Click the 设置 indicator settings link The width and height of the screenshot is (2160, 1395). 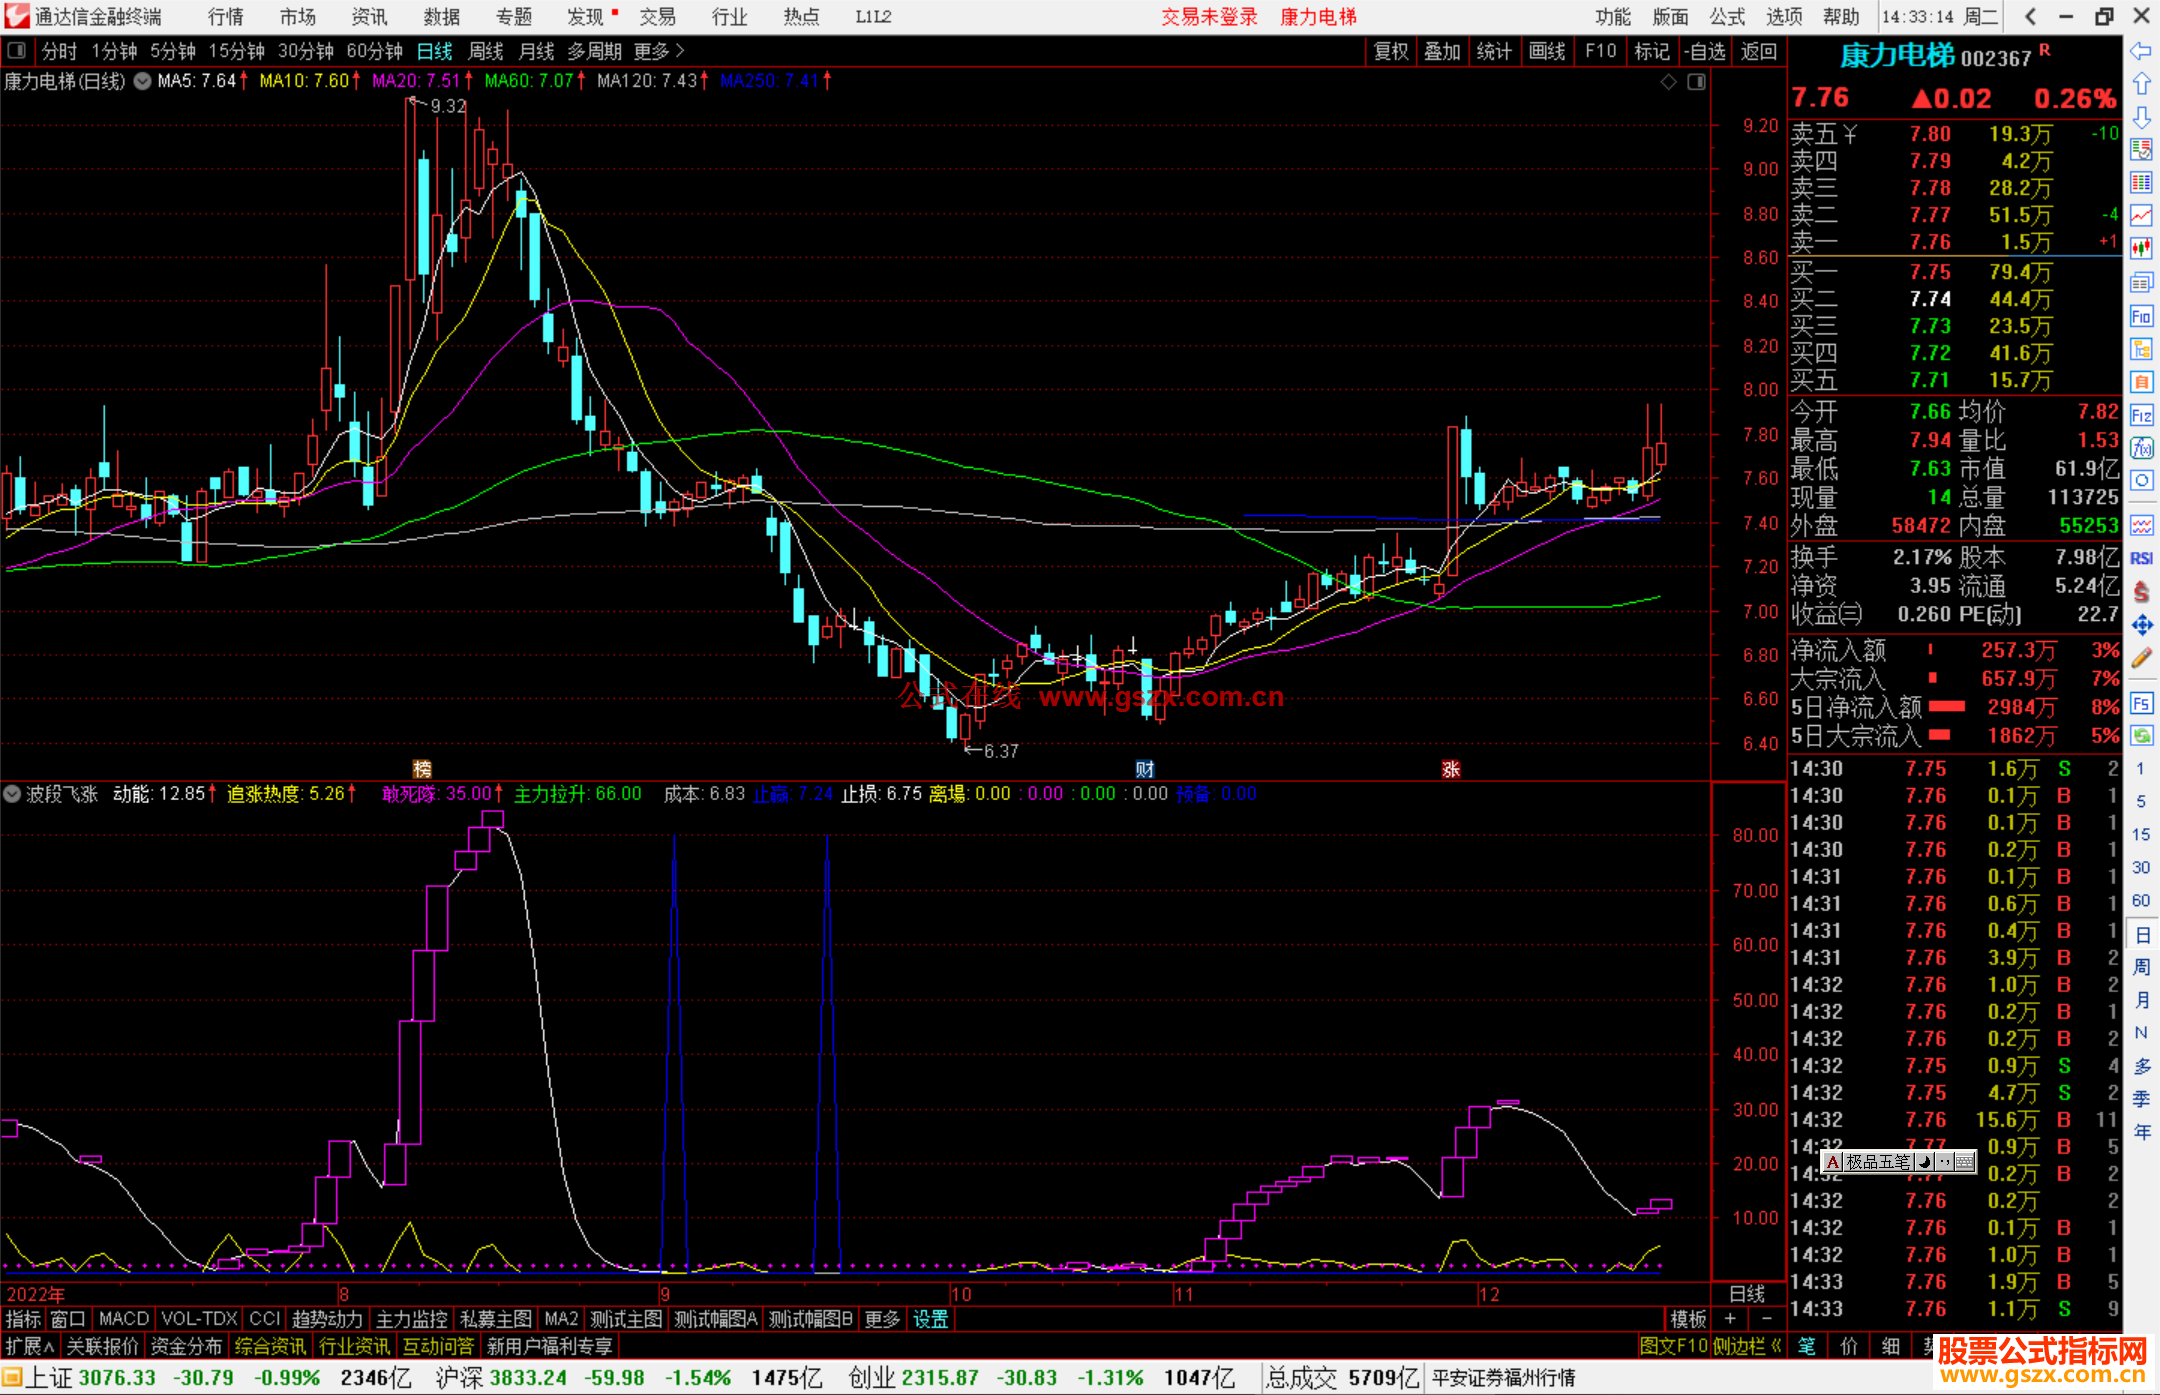pyautogui.click(x=930, y=1319)
